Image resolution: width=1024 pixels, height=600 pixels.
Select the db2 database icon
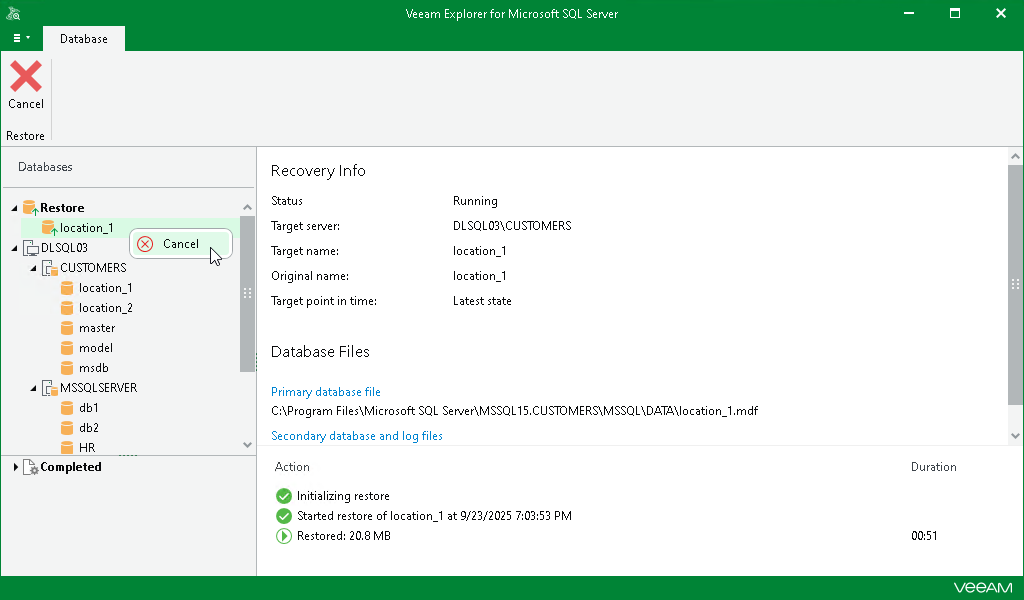(66, 427)
